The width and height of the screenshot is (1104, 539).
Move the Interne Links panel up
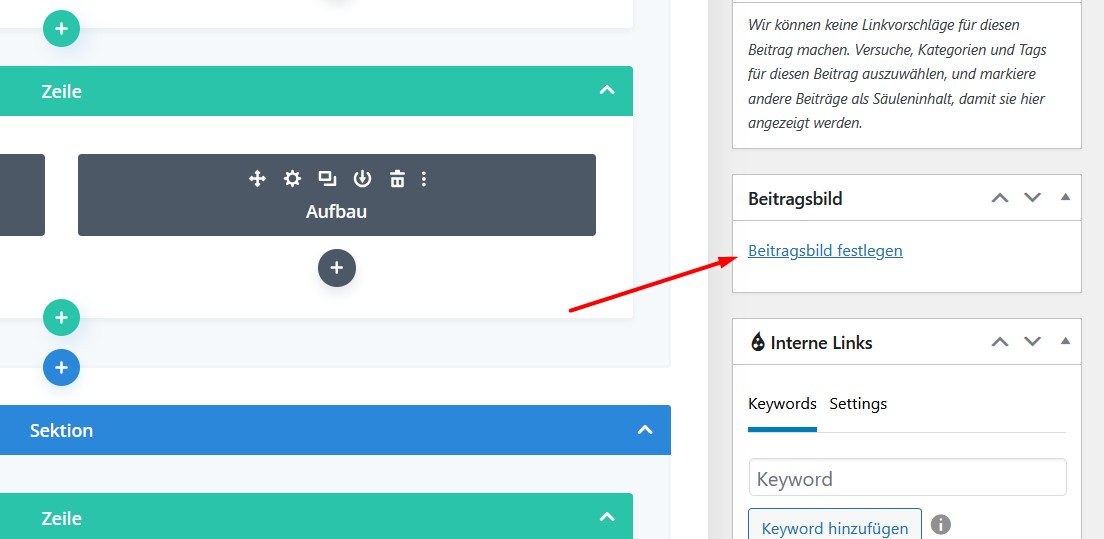point(999,342)
